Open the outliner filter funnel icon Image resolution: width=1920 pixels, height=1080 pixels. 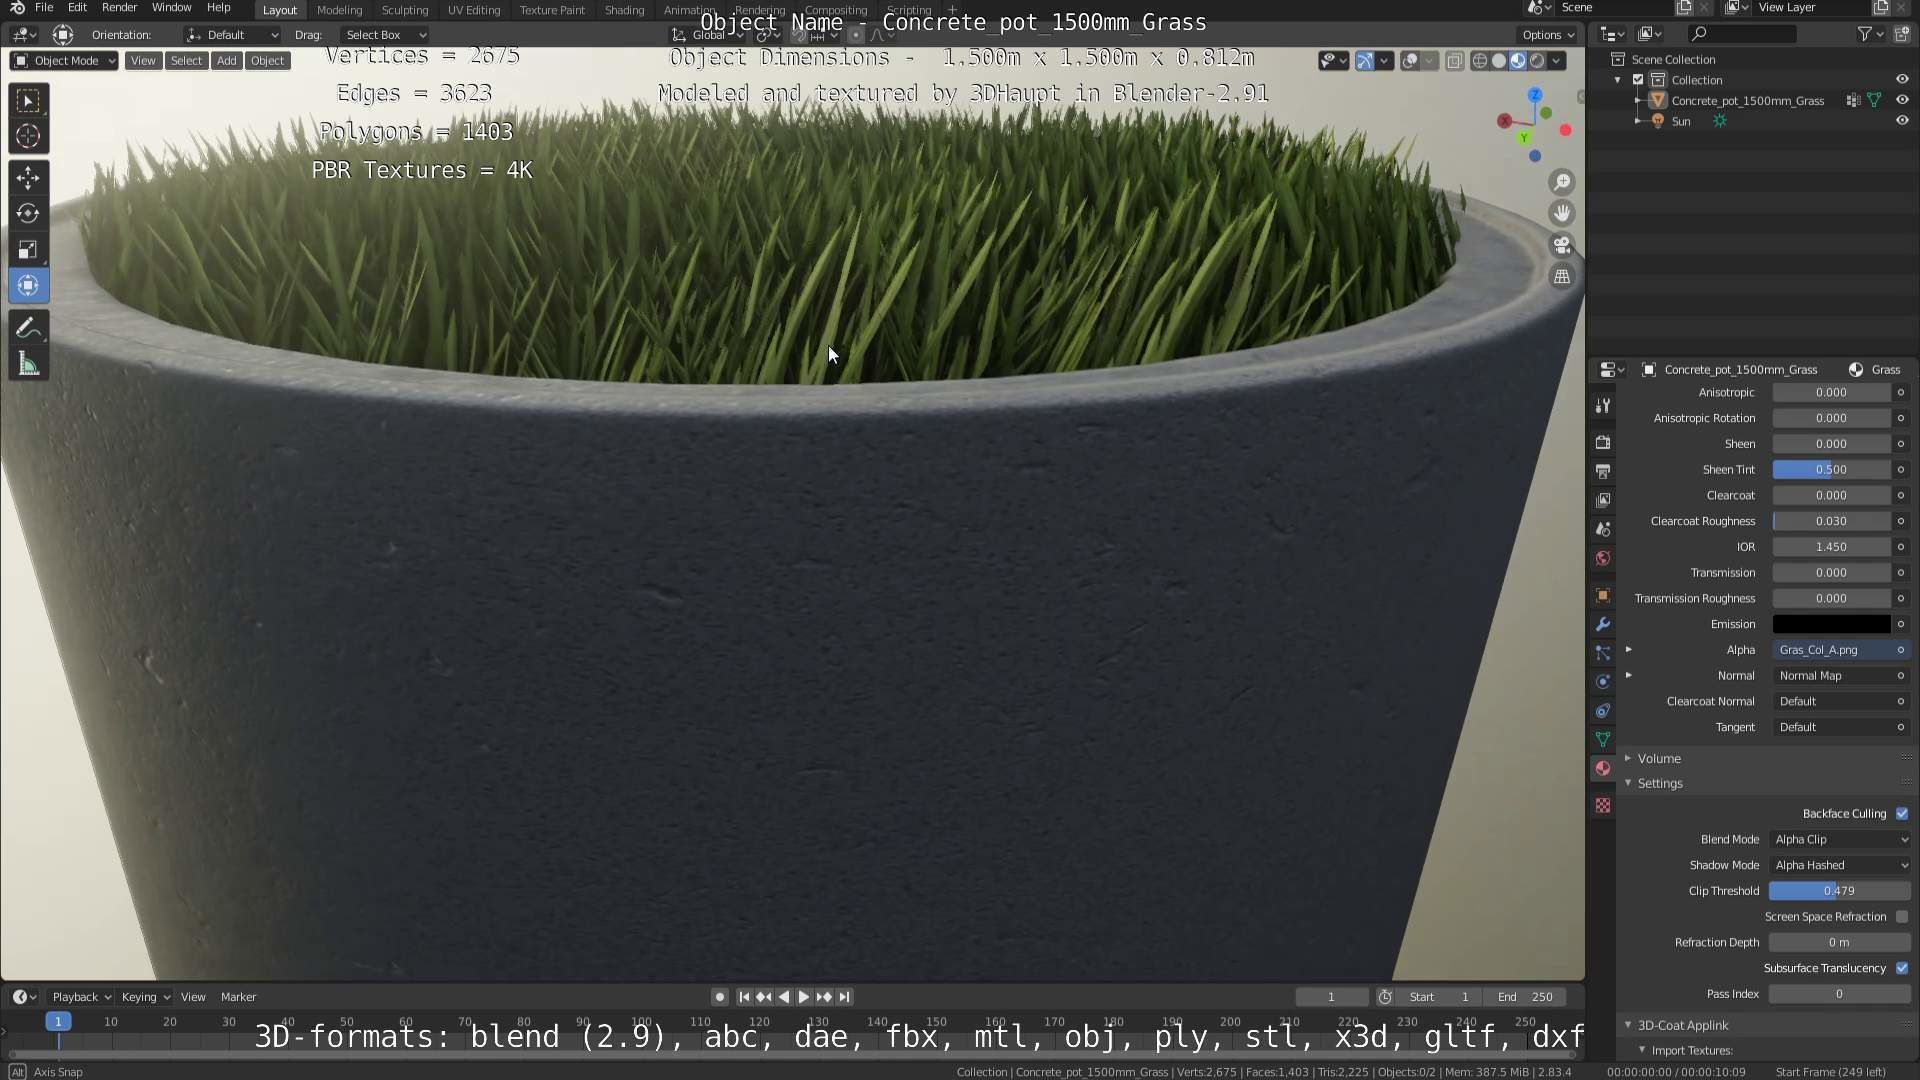click(x=1864, y=34)
